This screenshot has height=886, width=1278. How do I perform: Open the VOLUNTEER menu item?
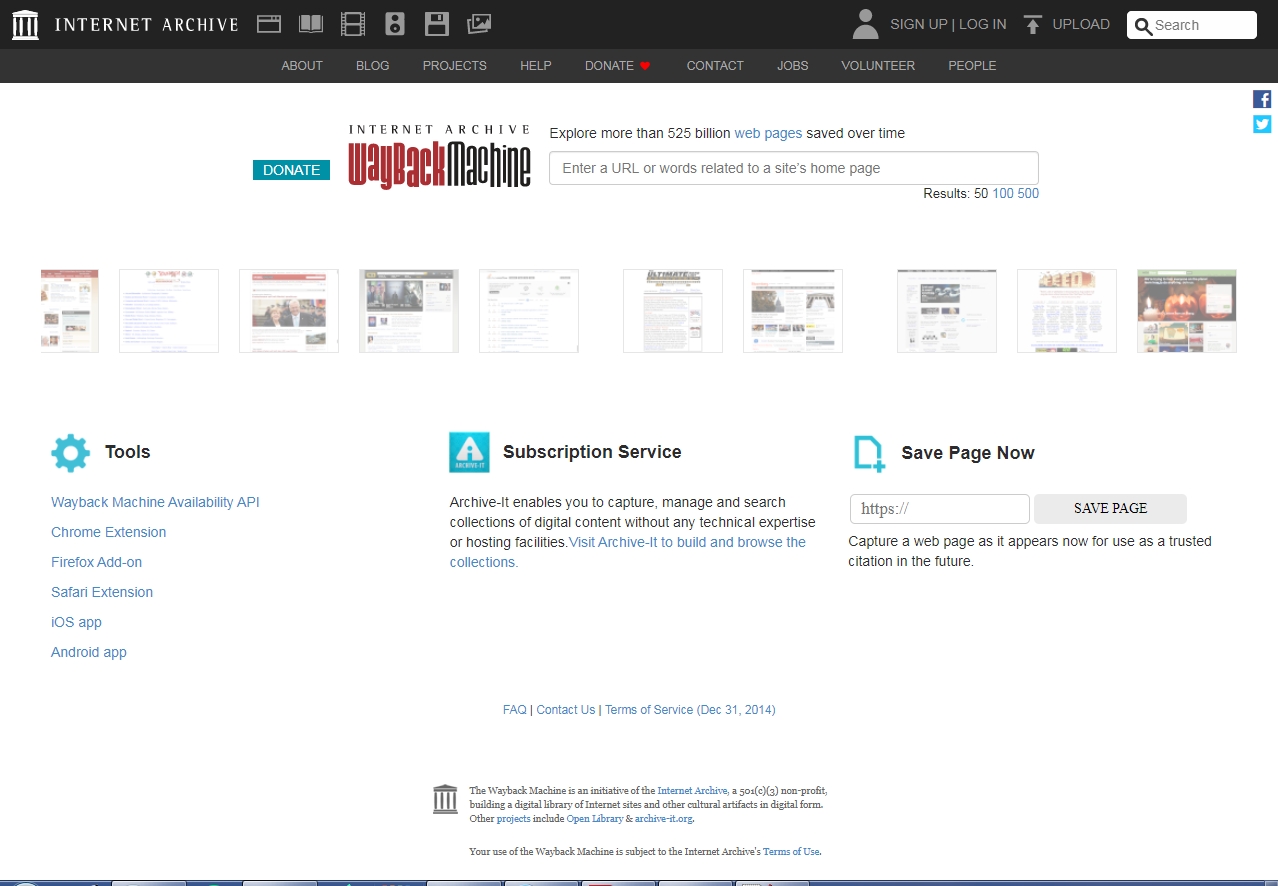(878, 66)
